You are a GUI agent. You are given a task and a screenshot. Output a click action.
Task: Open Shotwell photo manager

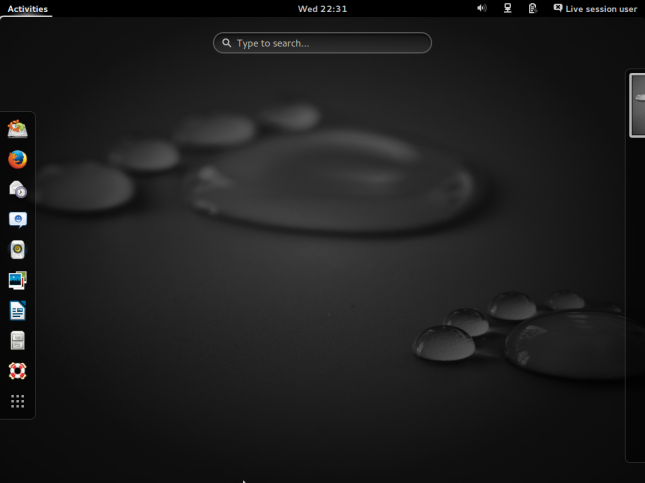17,280
